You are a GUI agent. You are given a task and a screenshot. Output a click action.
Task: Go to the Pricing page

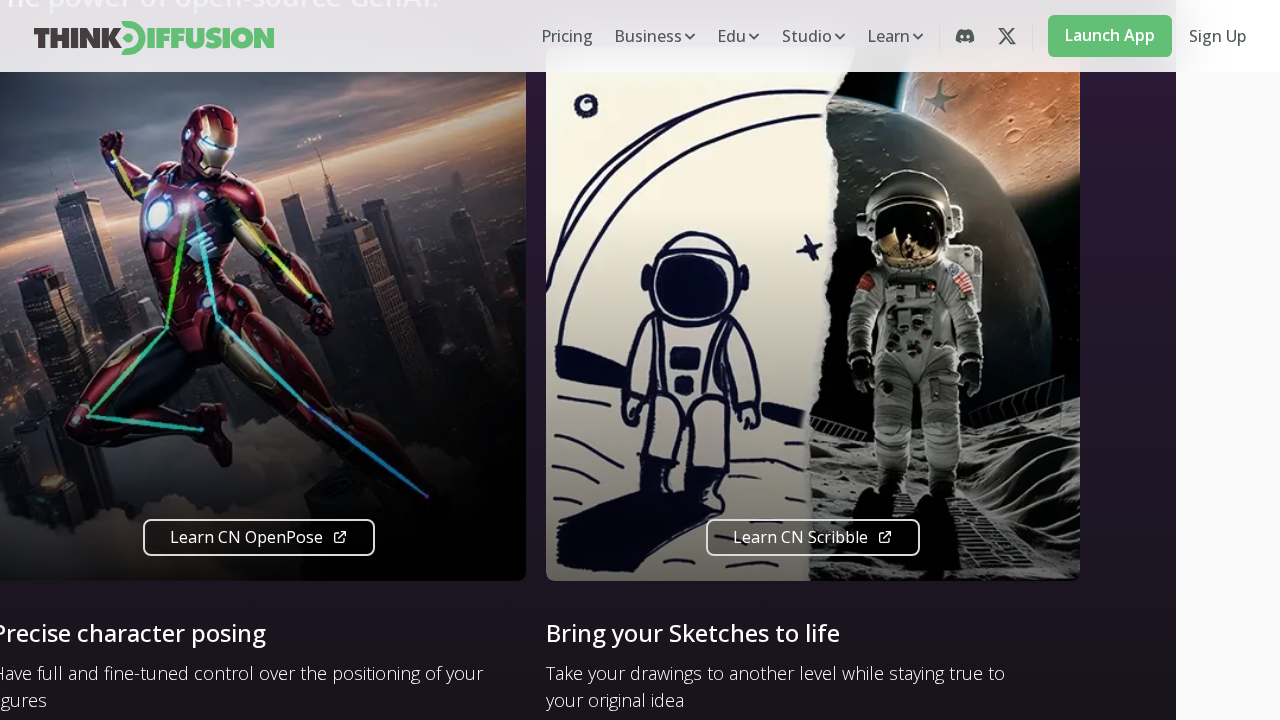click(567, 36)
